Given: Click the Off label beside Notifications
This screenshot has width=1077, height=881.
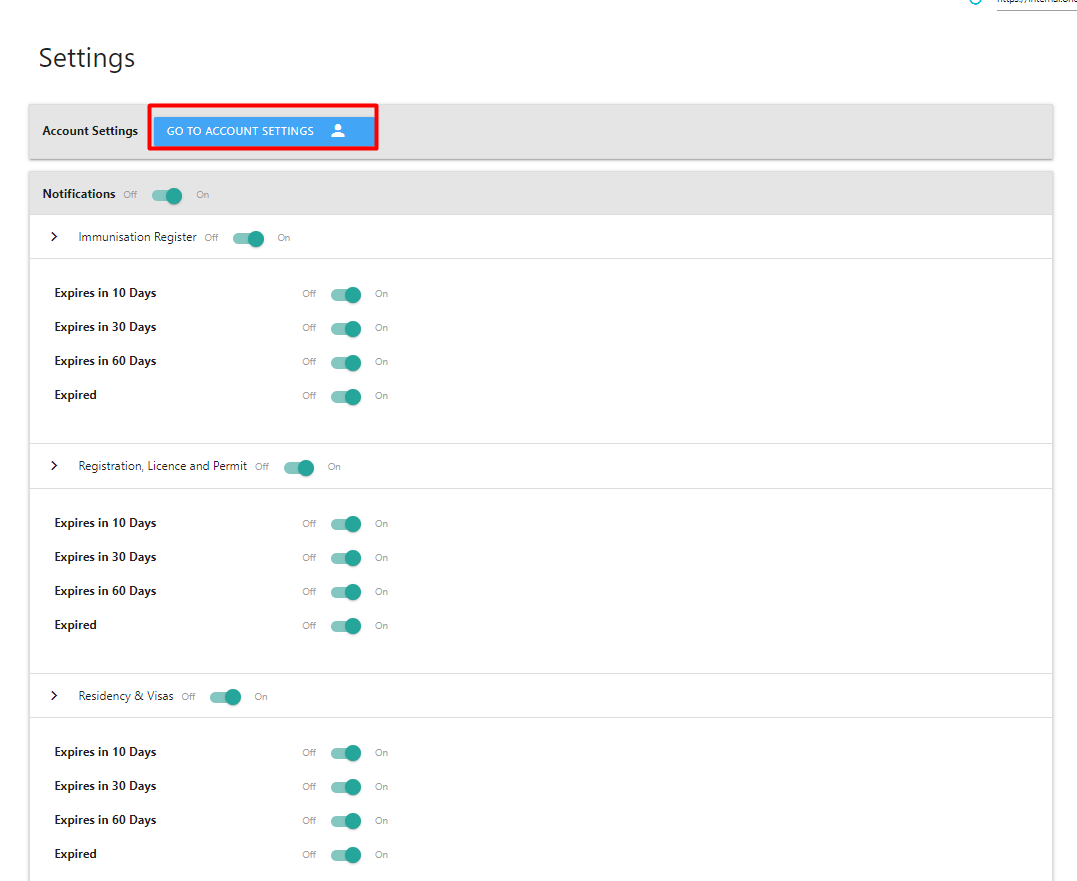Looking at the screenshot, I should 130,195.
